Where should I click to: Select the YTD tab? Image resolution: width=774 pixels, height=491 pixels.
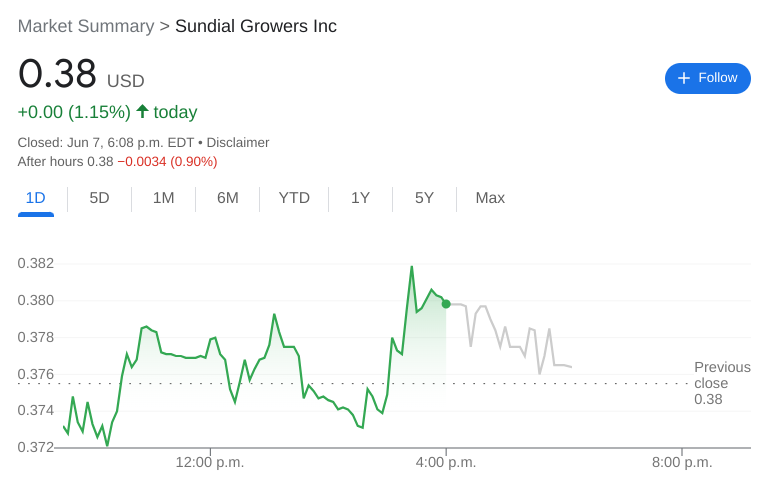tap(294, 198)
